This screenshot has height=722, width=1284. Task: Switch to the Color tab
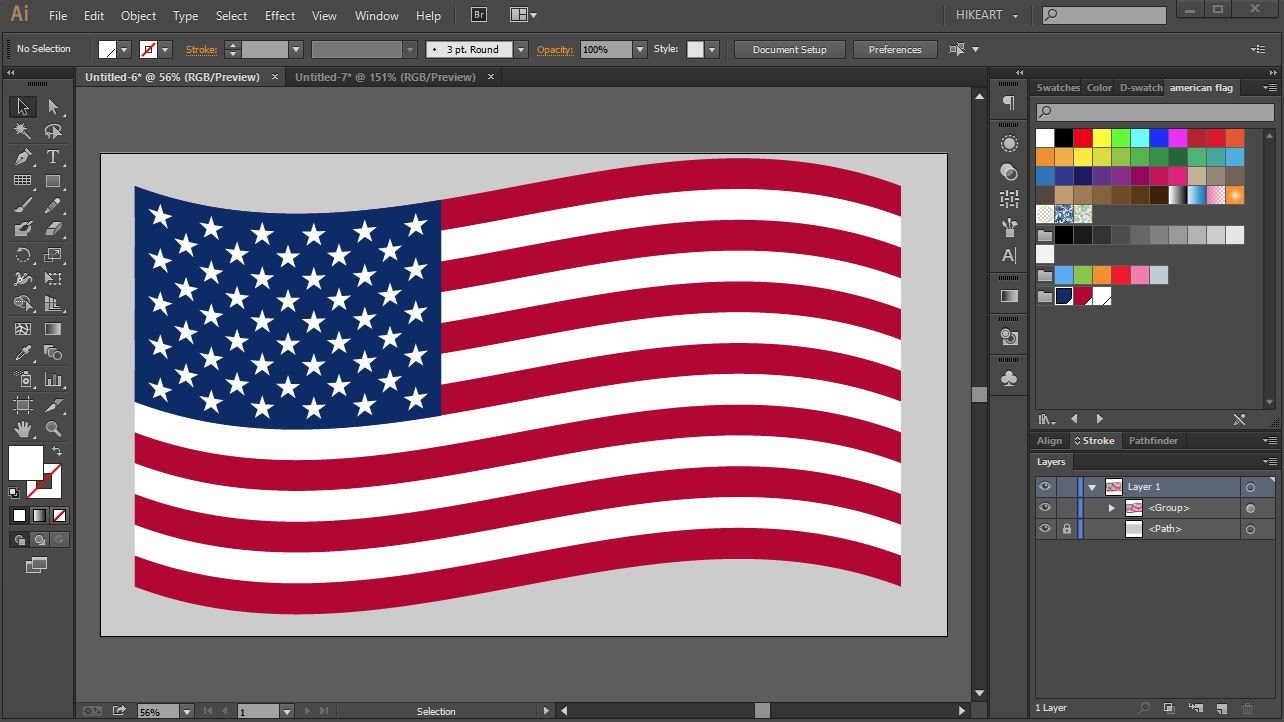pyautogui.click(x=1099, y=87)
